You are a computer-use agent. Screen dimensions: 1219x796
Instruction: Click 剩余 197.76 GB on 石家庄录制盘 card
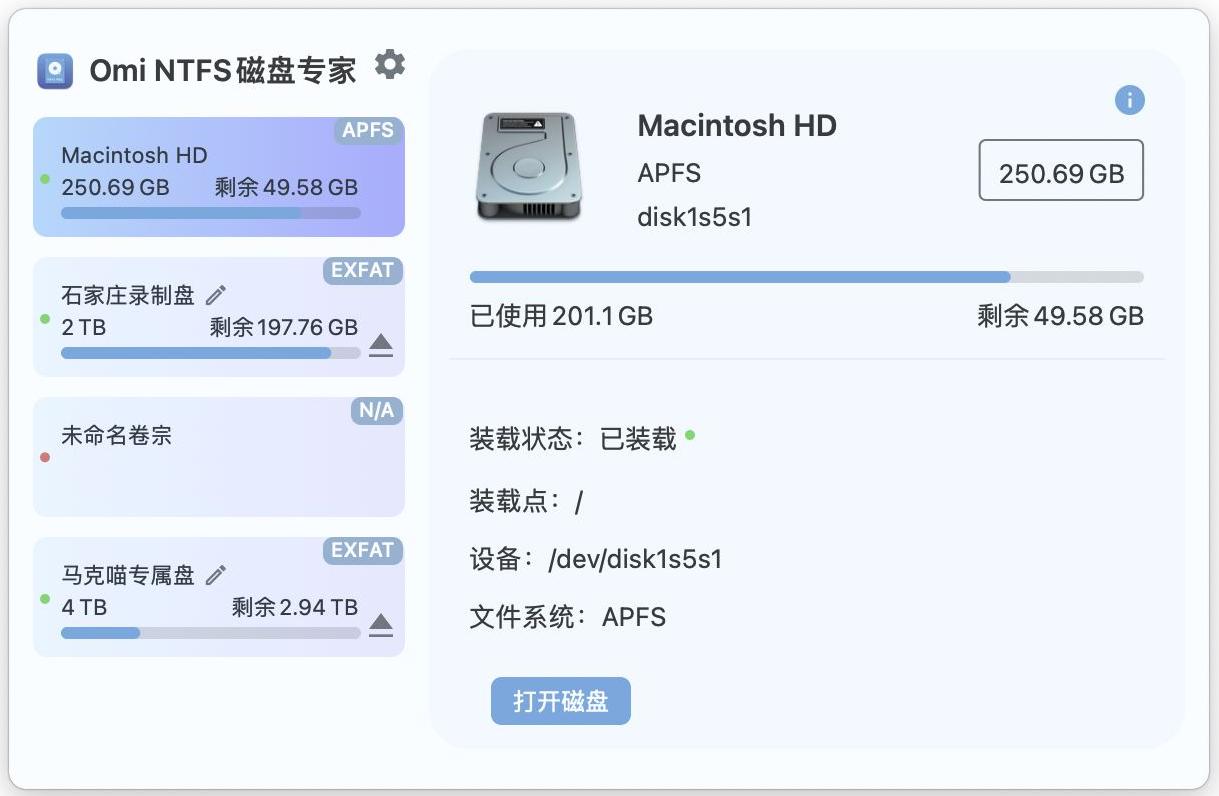pos(284,327)
